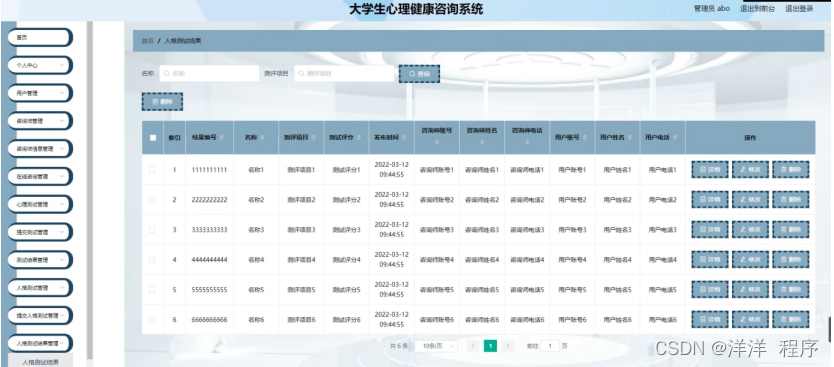Image resolution: width=834 pixels, height=367 pixels.
Task: Open 详情 for row 名称4
Action: click(710, 260)
